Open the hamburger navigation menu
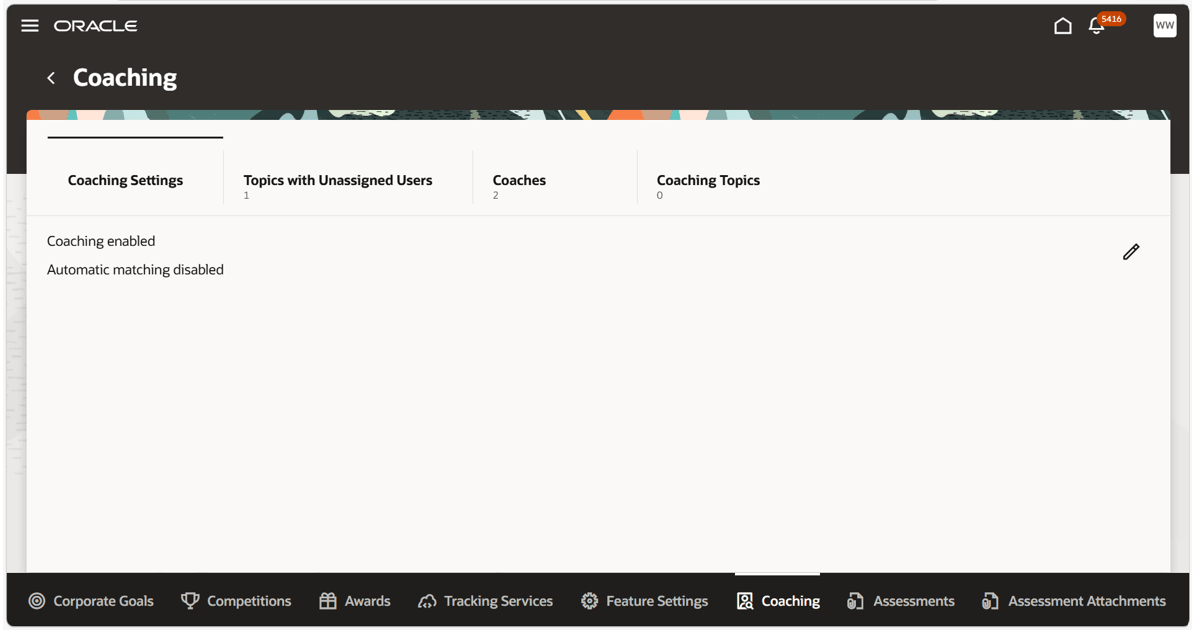The width and height of the screenshot is (1192, 630). 30,26
